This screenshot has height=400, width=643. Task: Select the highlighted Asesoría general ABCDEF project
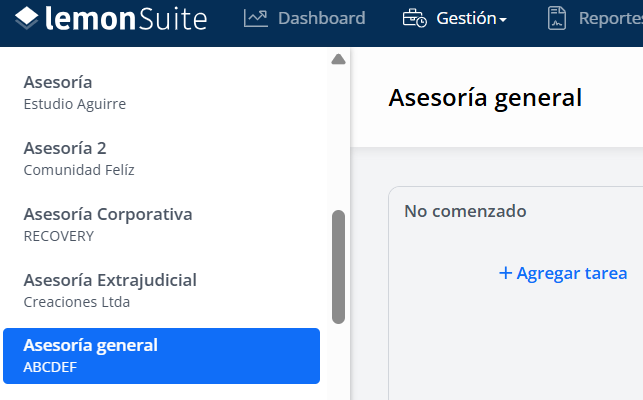pyautogui.click(x=161, y=356)
